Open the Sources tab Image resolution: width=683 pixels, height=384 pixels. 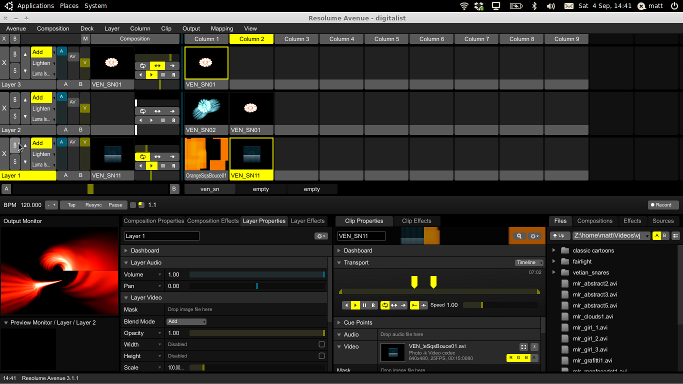click(x=663, y=221)
